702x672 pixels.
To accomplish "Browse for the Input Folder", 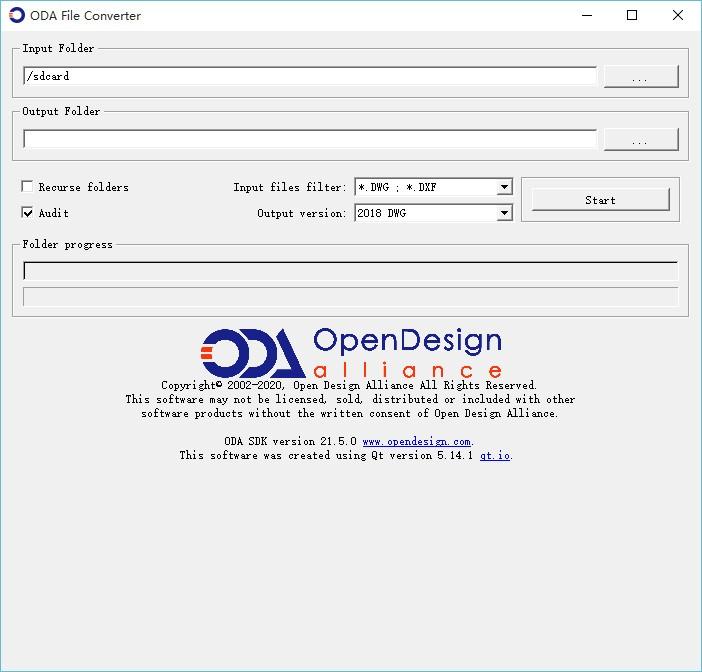I will (x=641, y=77).
